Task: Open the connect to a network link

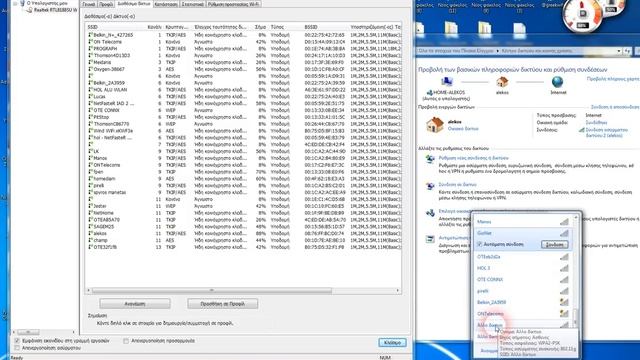Action: (x=458, y=184)
